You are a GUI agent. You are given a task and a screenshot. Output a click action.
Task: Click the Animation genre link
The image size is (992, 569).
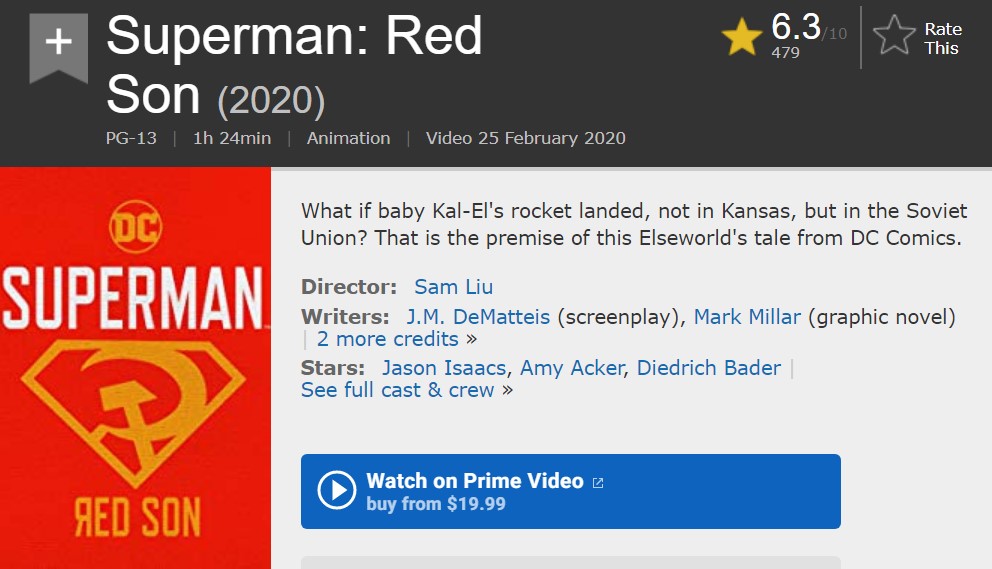point(348,138)
